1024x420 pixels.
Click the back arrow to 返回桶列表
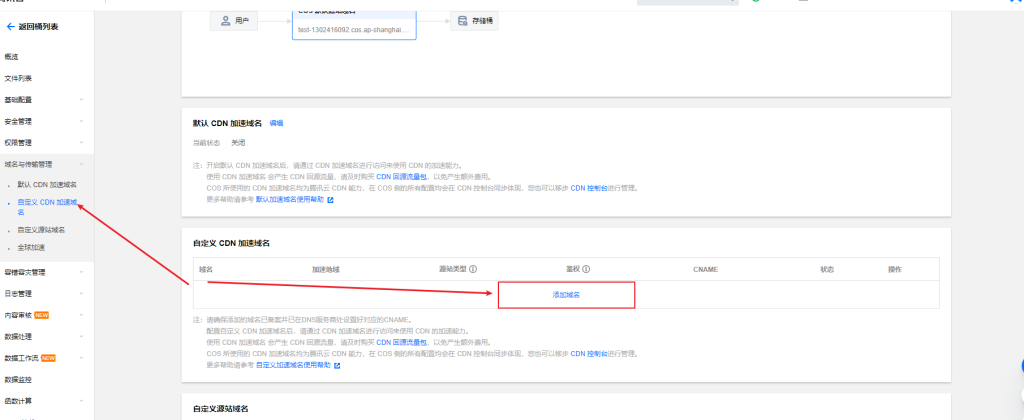coord(11,26)
